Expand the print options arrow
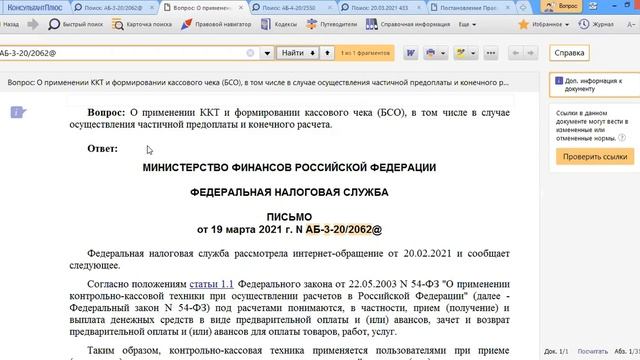 443,53
